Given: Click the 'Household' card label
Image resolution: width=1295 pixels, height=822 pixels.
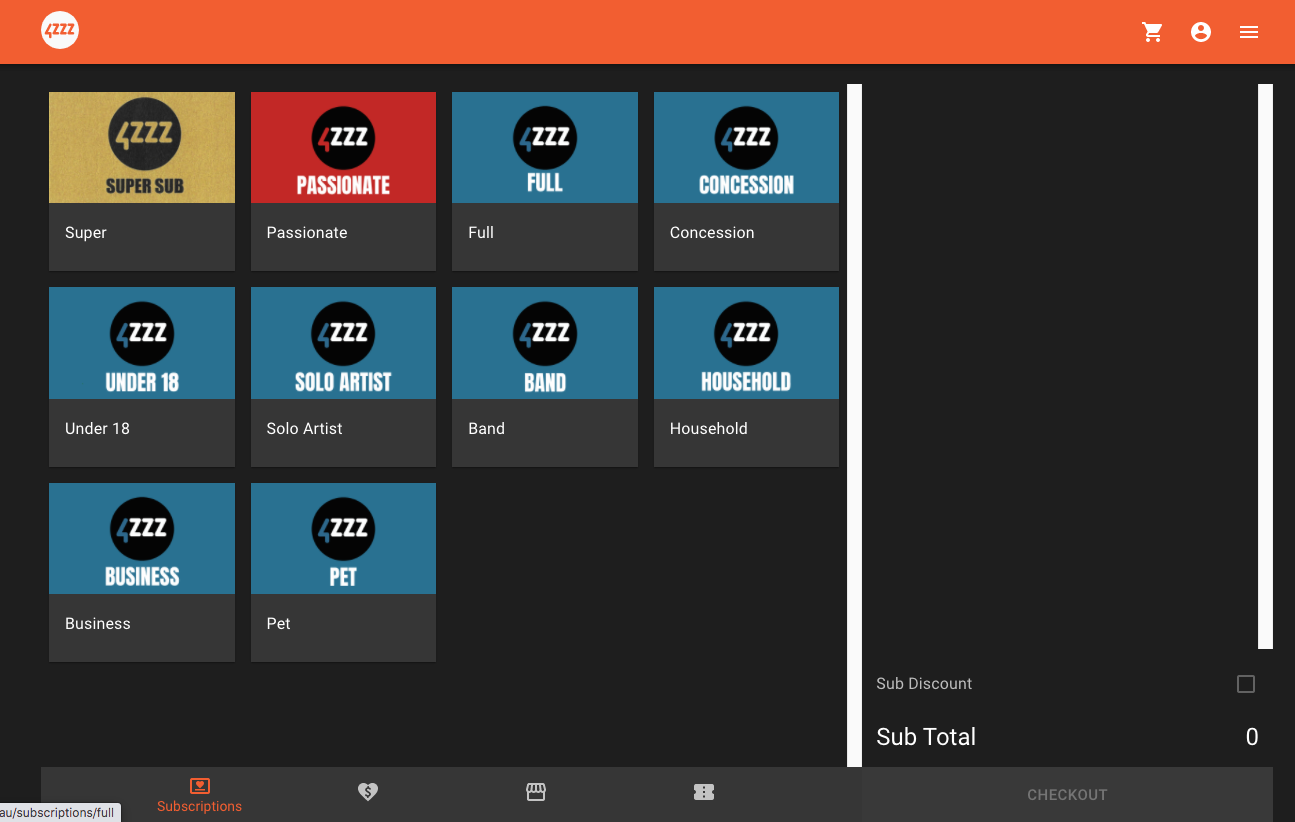Looking at the screenshot, I should (x=709, y=428).
